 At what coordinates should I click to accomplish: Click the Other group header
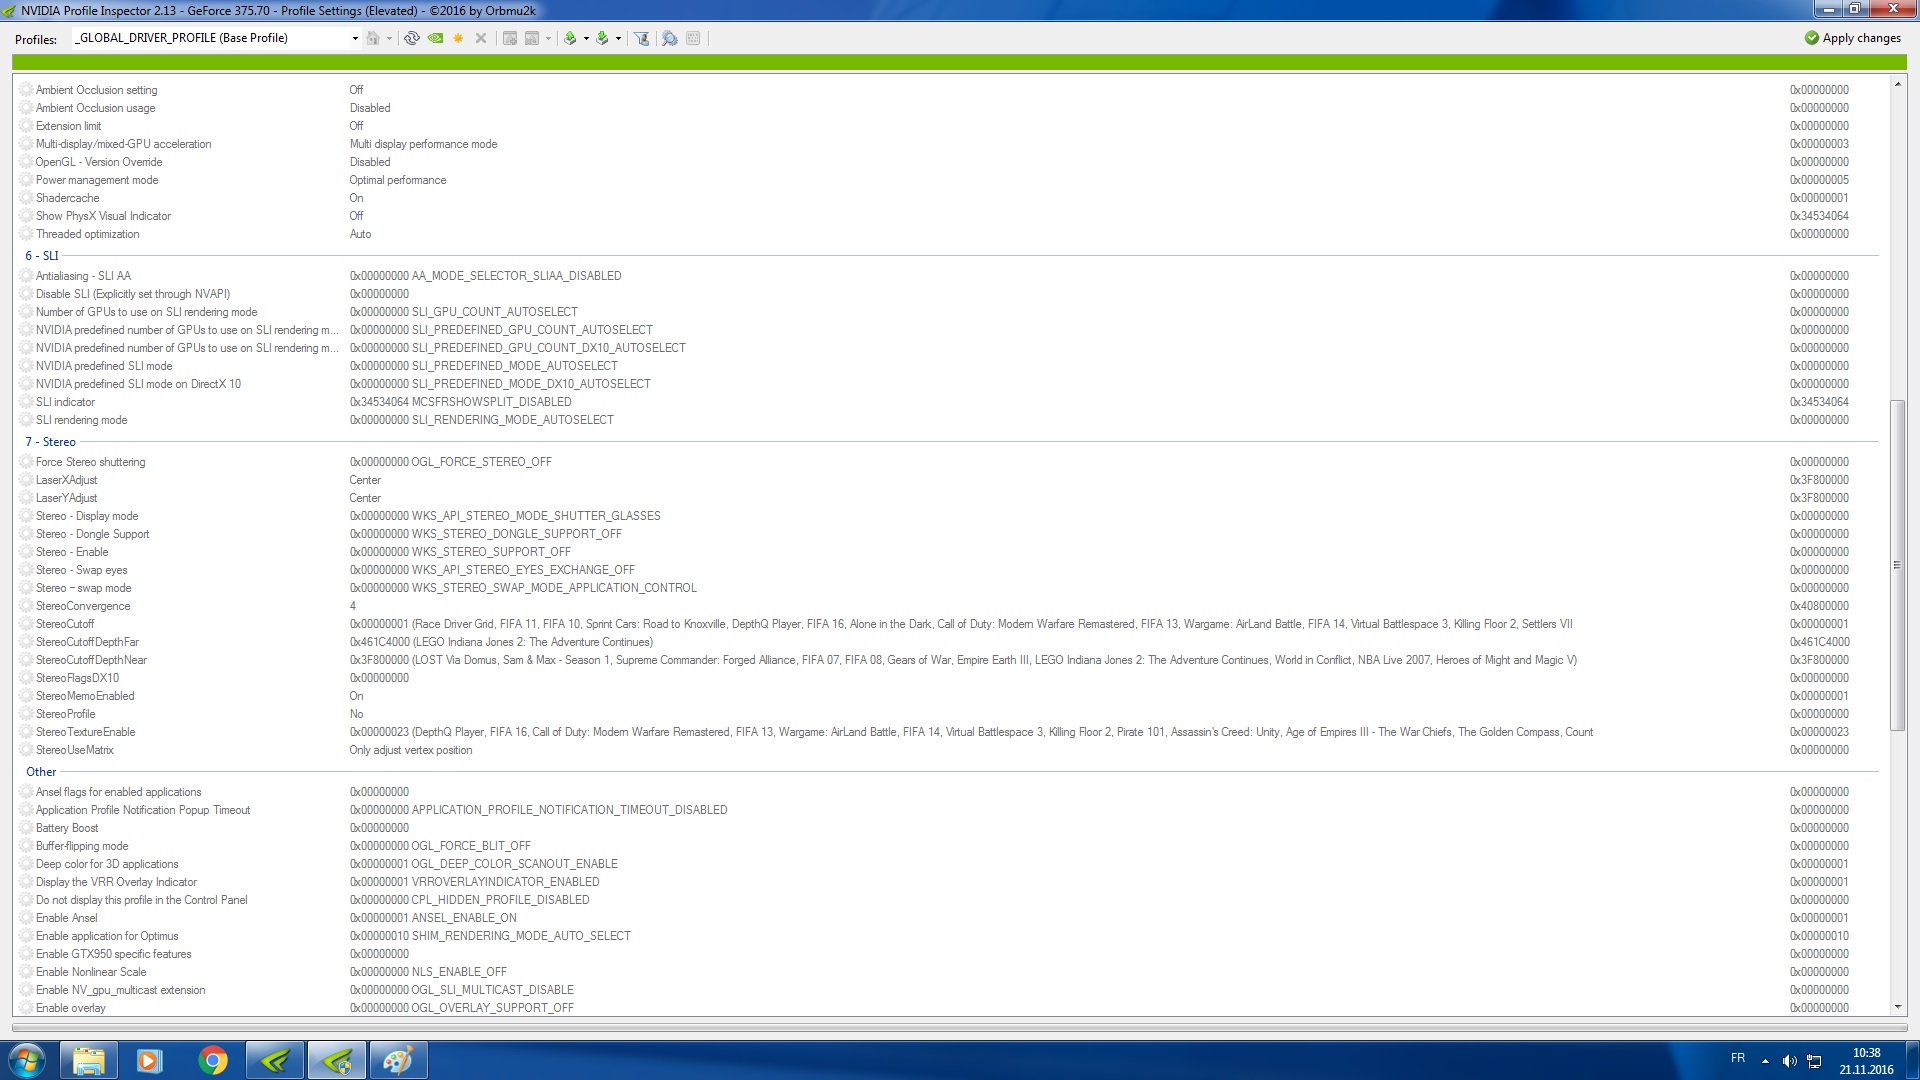(41, 772)
